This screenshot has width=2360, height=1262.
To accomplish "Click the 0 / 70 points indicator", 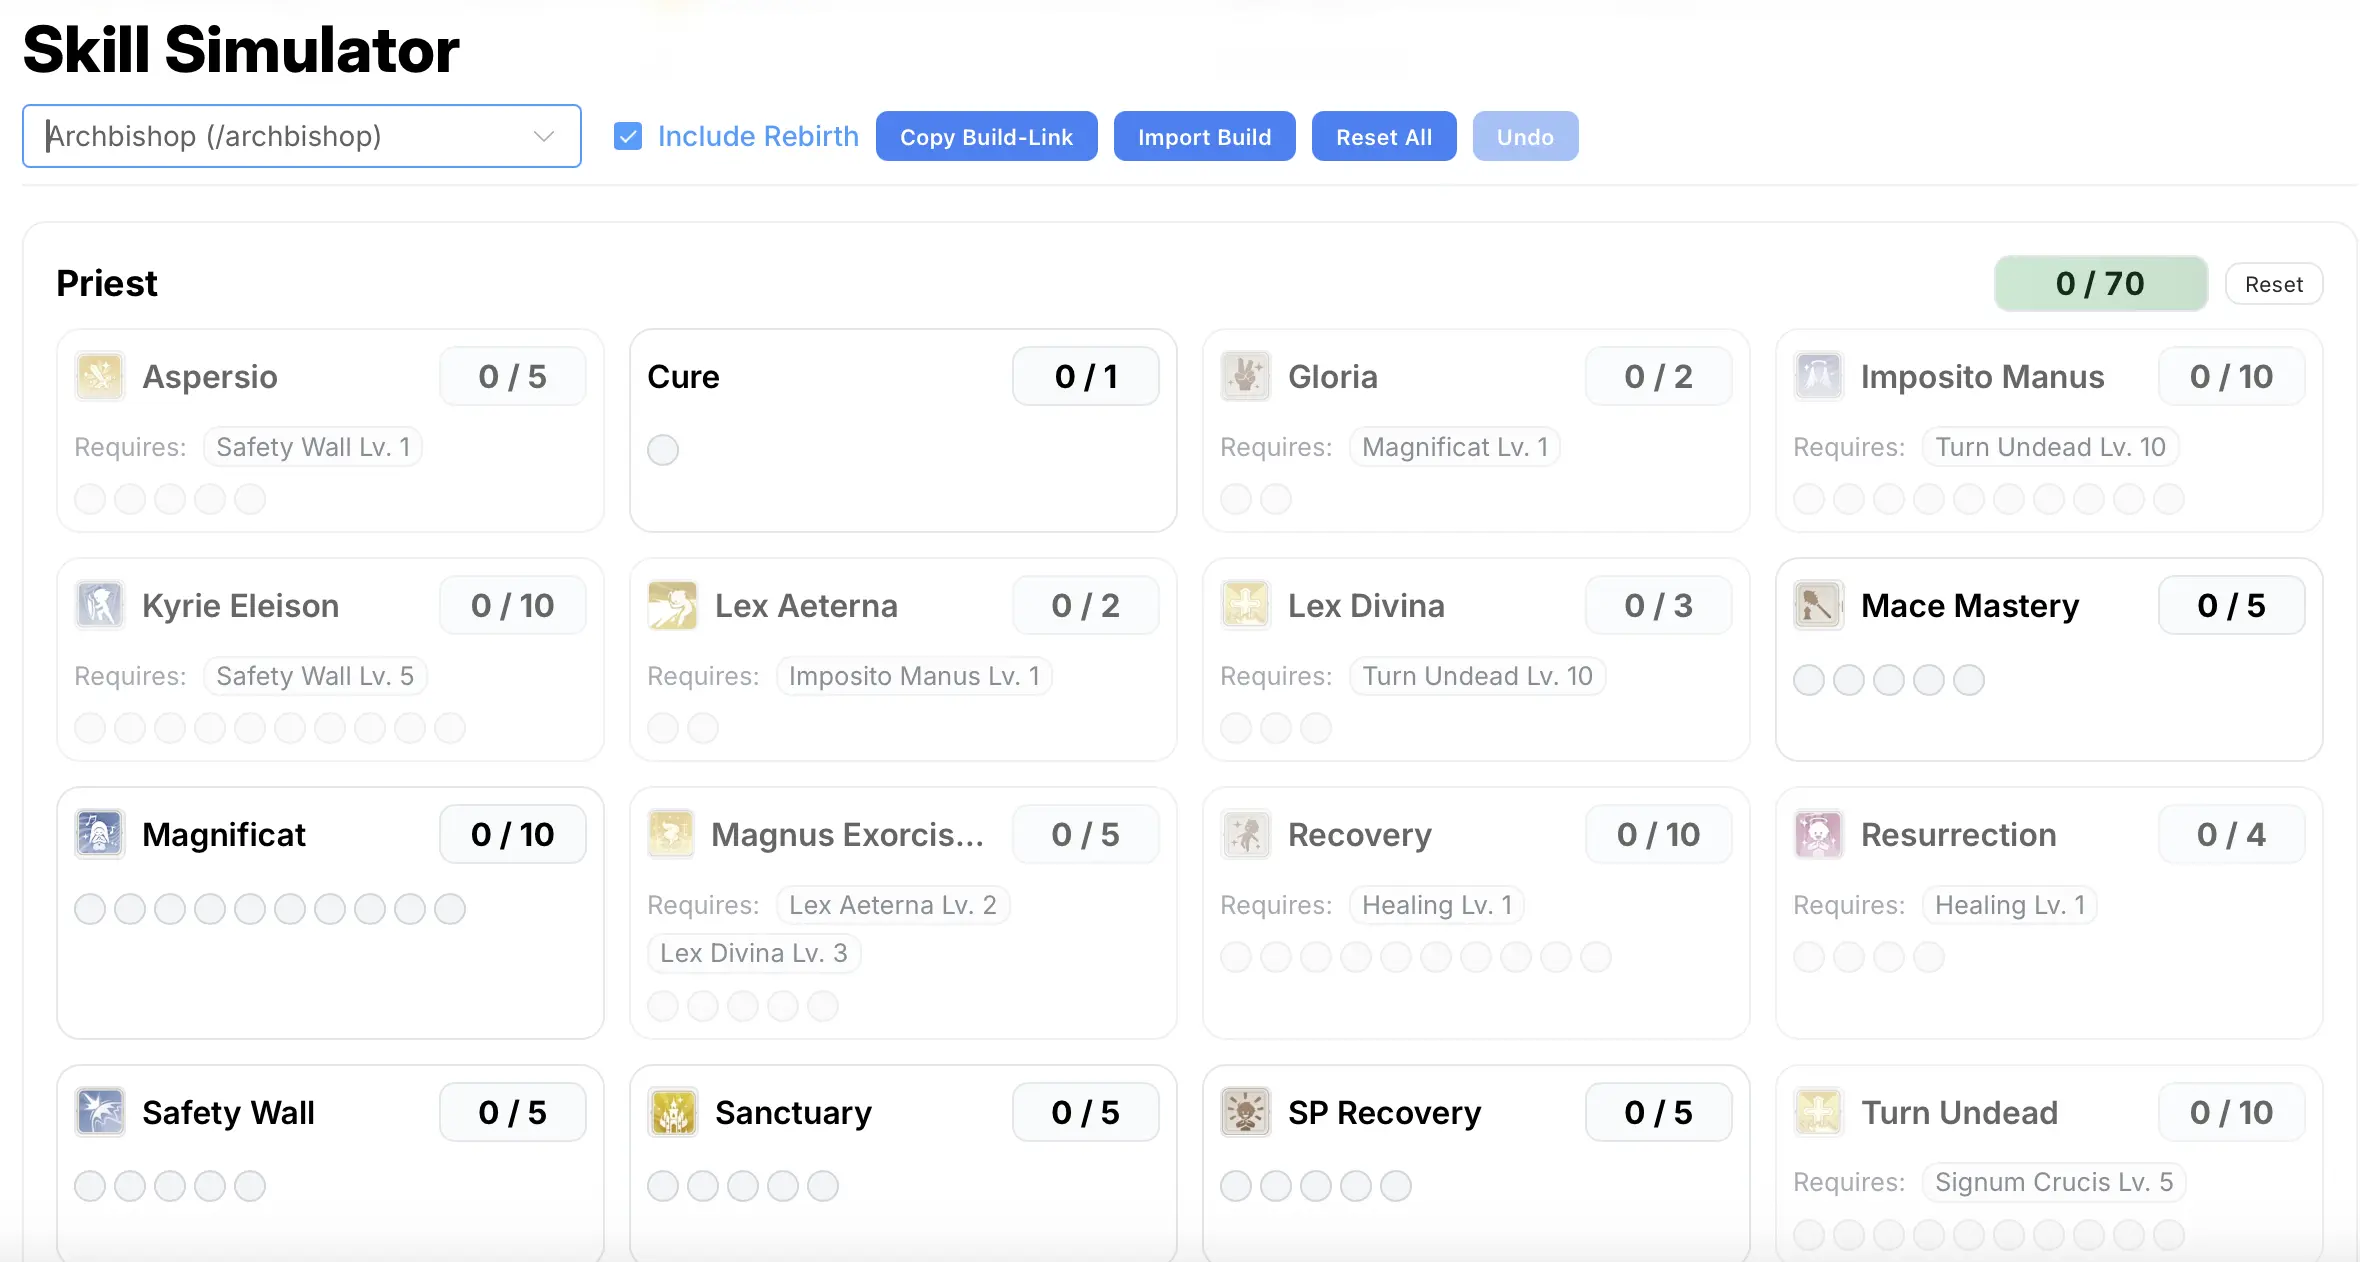I will coord(2100,284).
